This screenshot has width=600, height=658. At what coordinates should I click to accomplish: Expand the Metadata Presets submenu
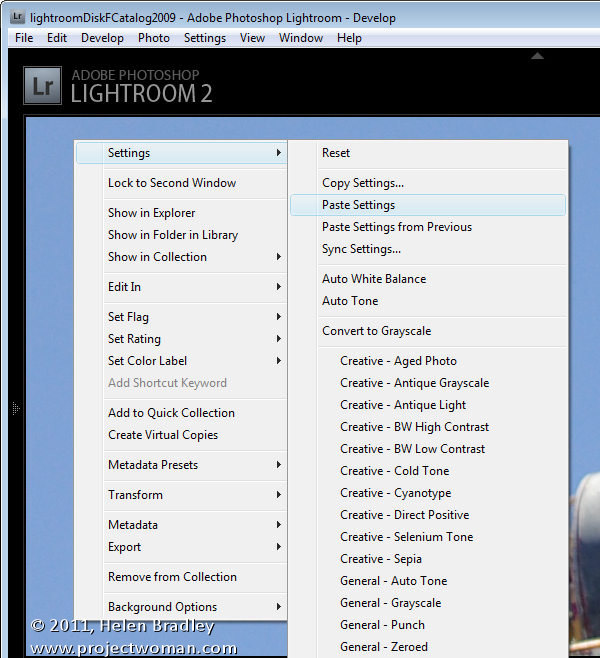pos(182,465)
